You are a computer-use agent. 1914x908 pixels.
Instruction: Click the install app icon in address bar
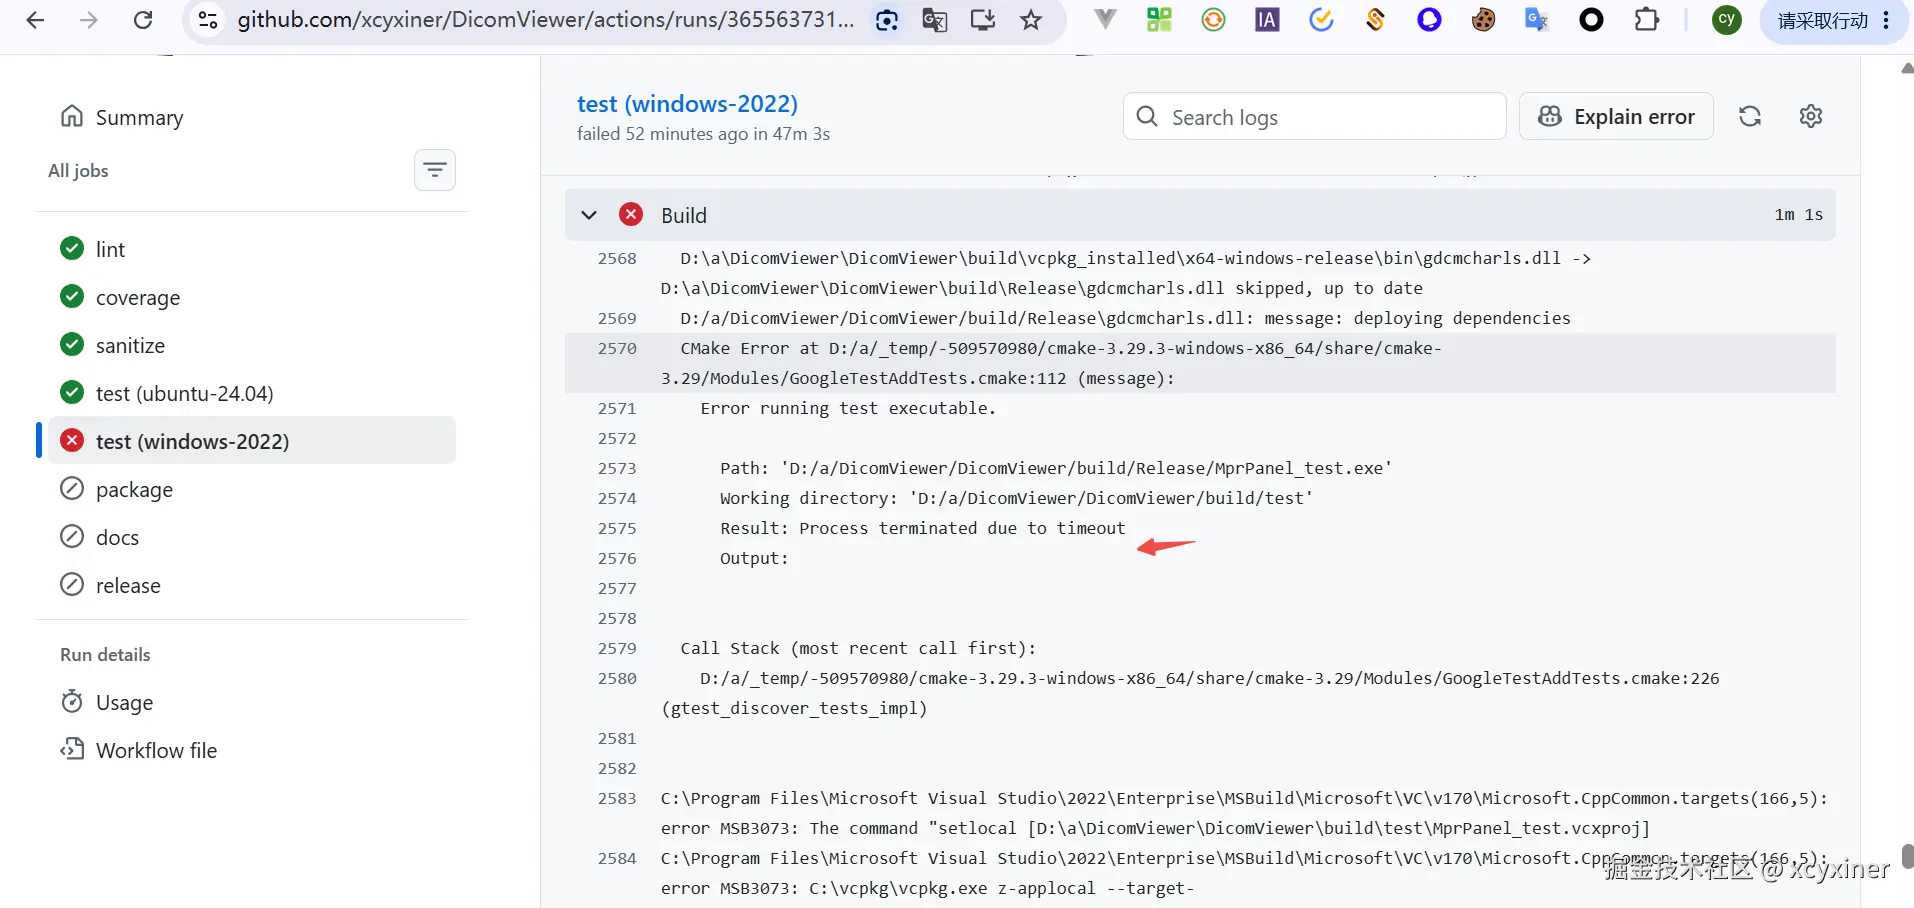coord(983,20)
